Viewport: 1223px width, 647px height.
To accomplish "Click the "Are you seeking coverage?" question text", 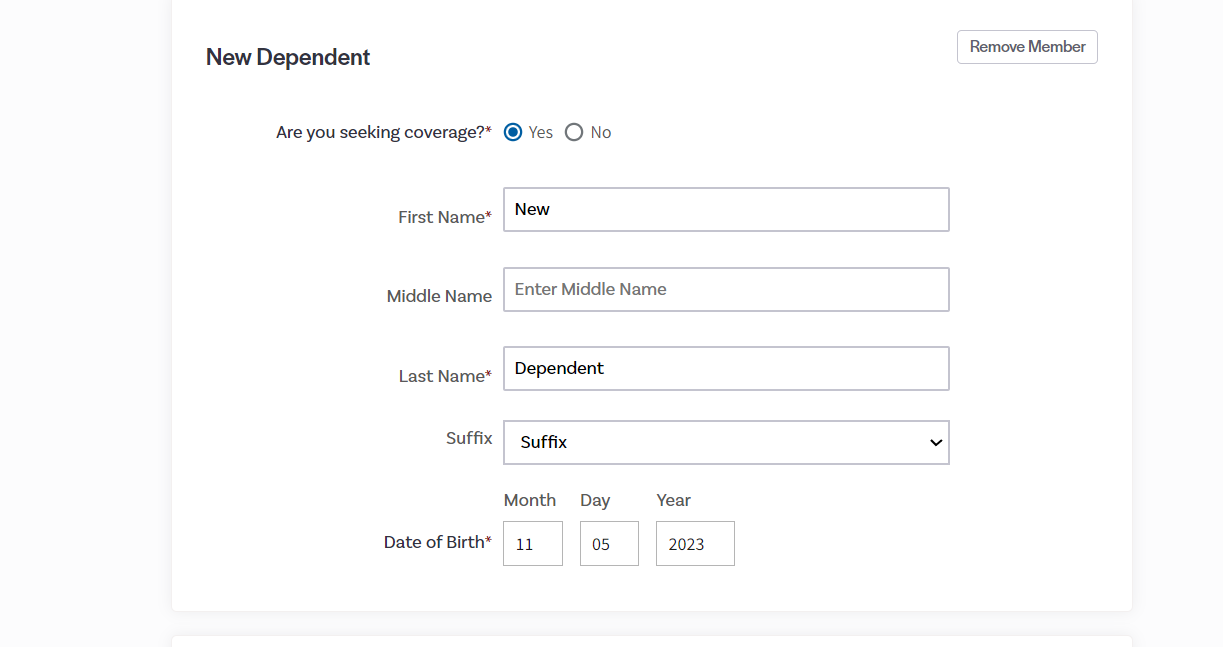I will [380, 132].
